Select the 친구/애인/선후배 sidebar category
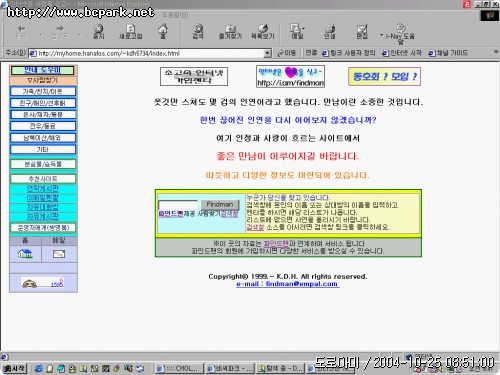 coord(43,103)
